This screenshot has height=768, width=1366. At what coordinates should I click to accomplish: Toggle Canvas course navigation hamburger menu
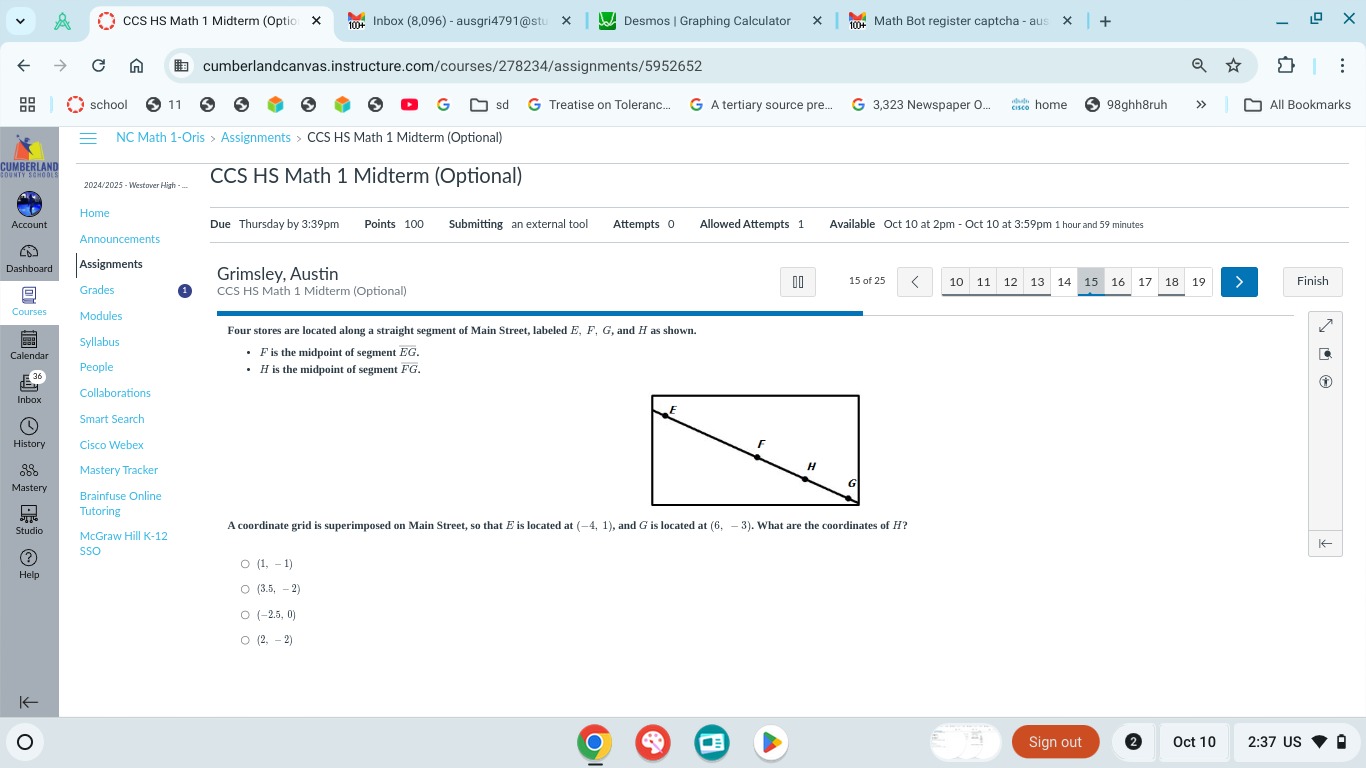tap(88, 138)
